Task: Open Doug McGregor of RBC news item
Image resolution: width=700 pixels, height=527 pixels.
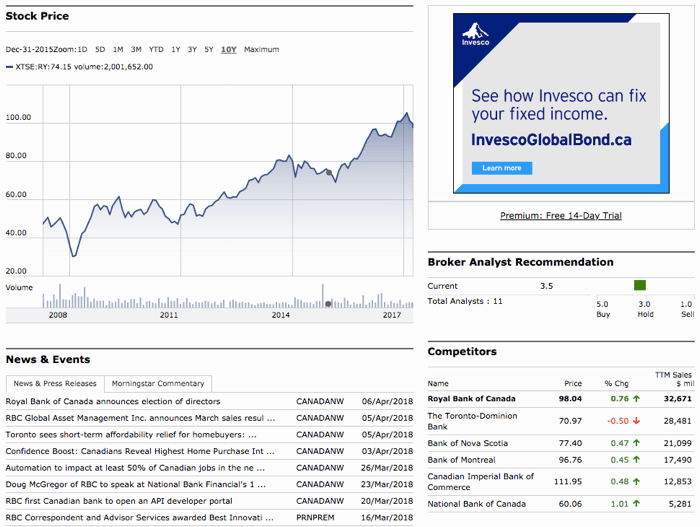Action: point(136,484)
